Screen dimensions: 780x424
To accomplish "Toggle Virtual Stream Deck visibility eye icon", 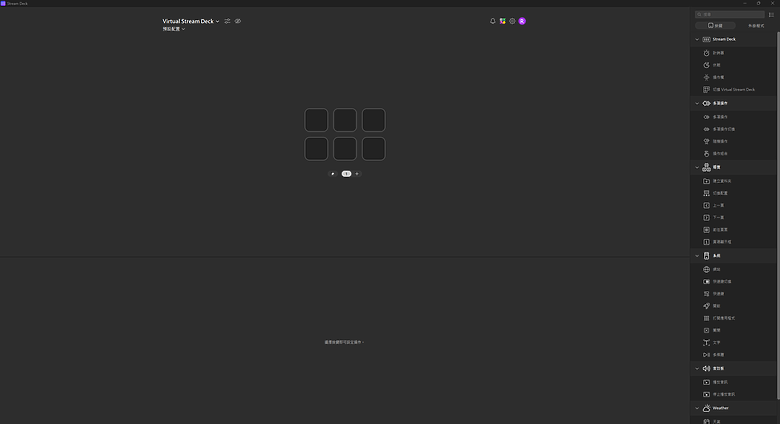I will click(238, 21).
